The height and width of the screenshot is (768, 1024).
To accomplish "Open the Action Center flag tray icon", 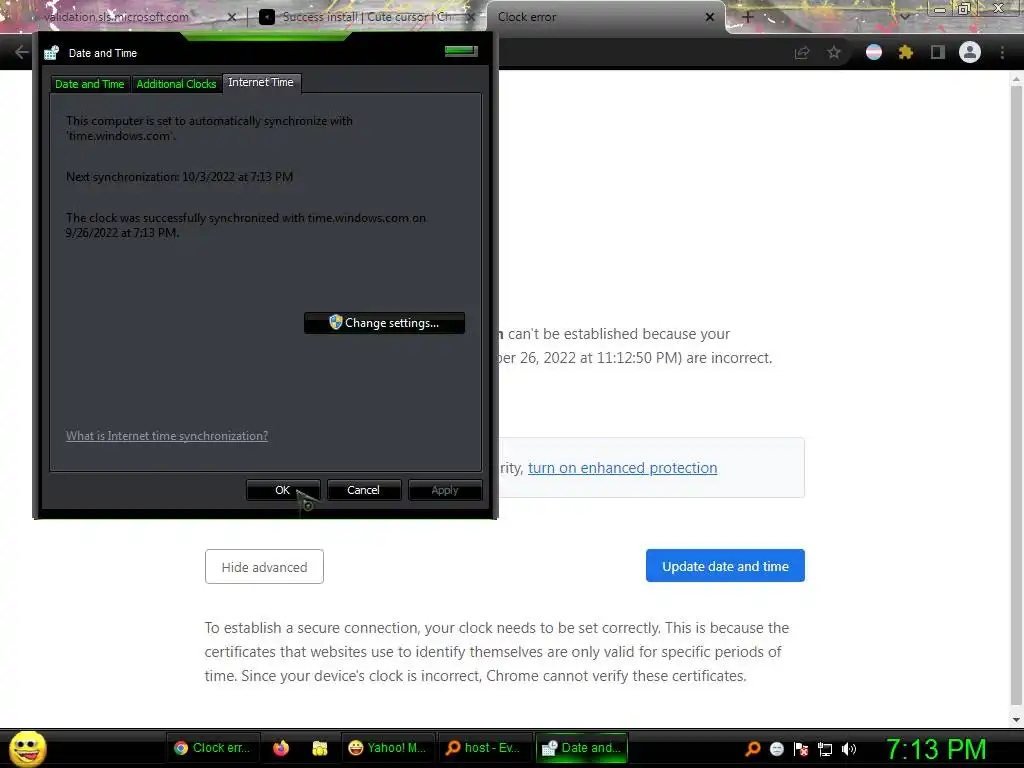I will point(801,749).
